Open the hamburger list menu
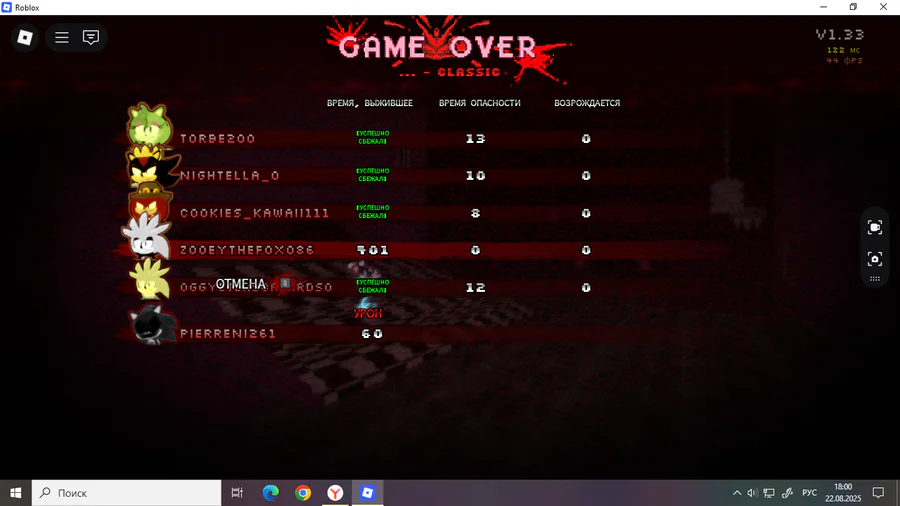Screen dimensions: 900x506 click(x=61, y=37)
